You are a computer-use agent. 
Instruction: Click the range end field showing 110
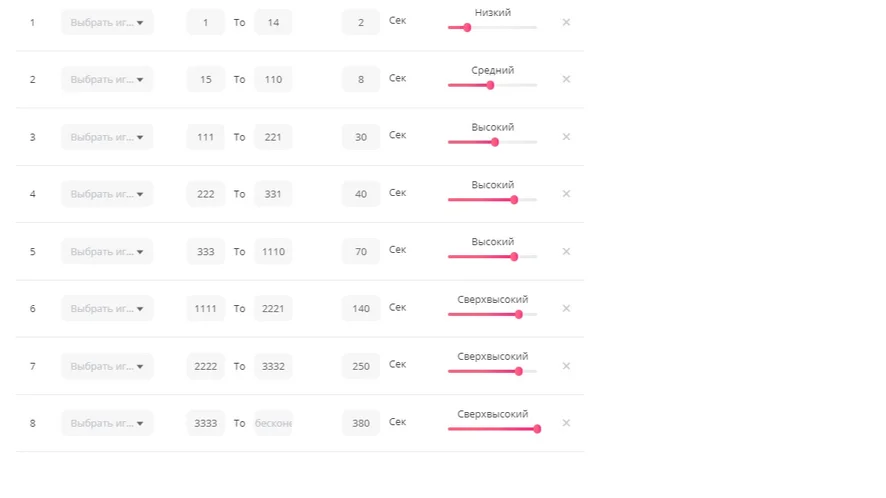click(x=272, y=79)
